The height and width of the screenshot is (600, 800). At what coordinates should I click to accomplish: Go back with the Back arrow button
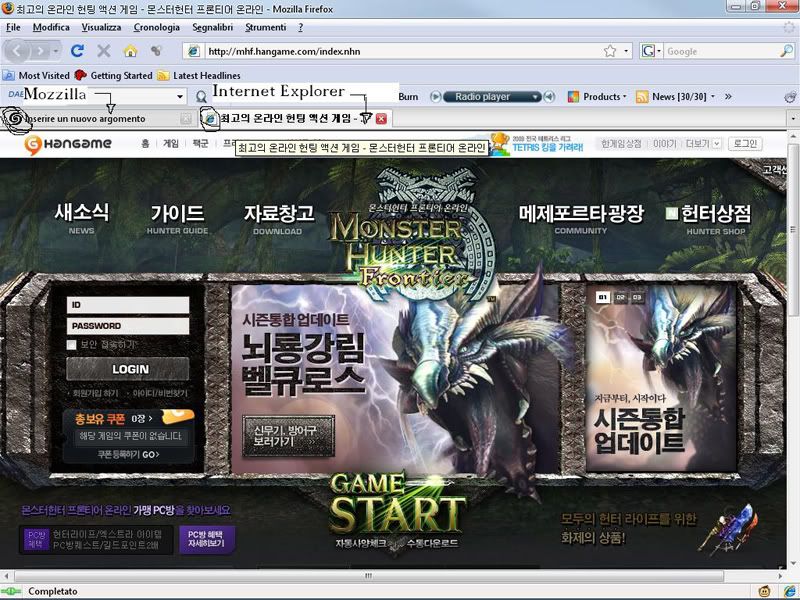pyautogui.click(x=17, y=51)
